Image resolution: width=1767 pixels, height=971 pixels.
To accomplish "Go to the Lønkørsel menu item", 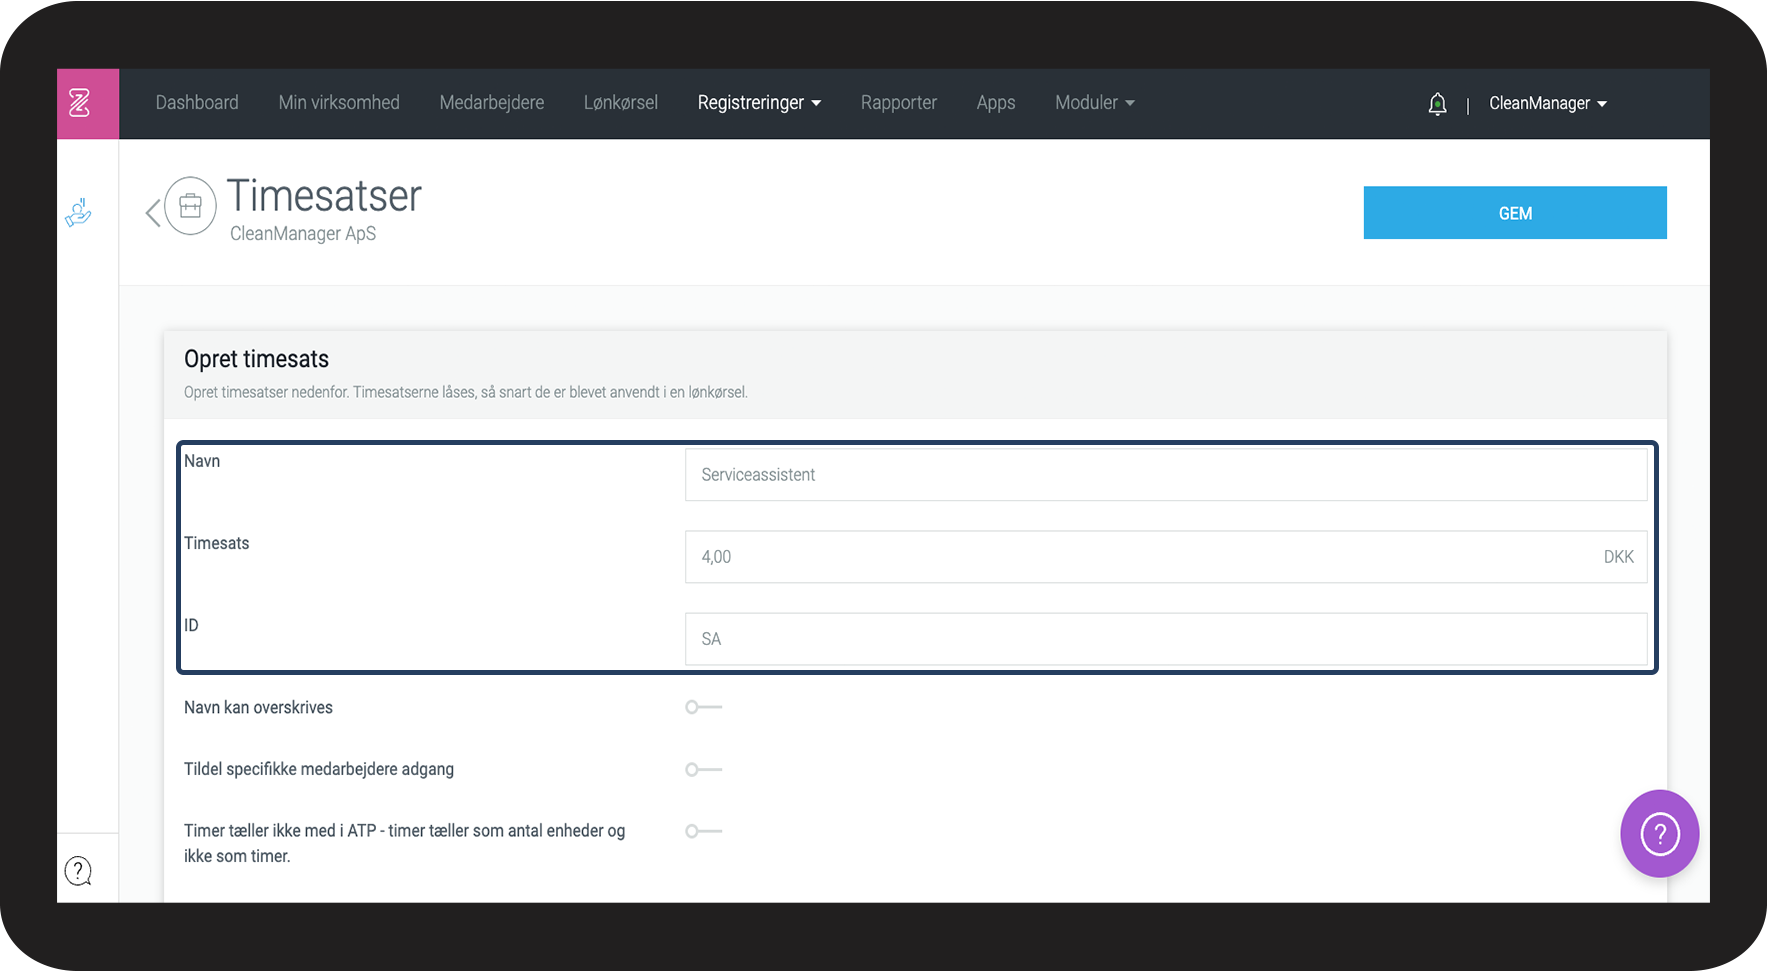I will [x=621, y=103].
